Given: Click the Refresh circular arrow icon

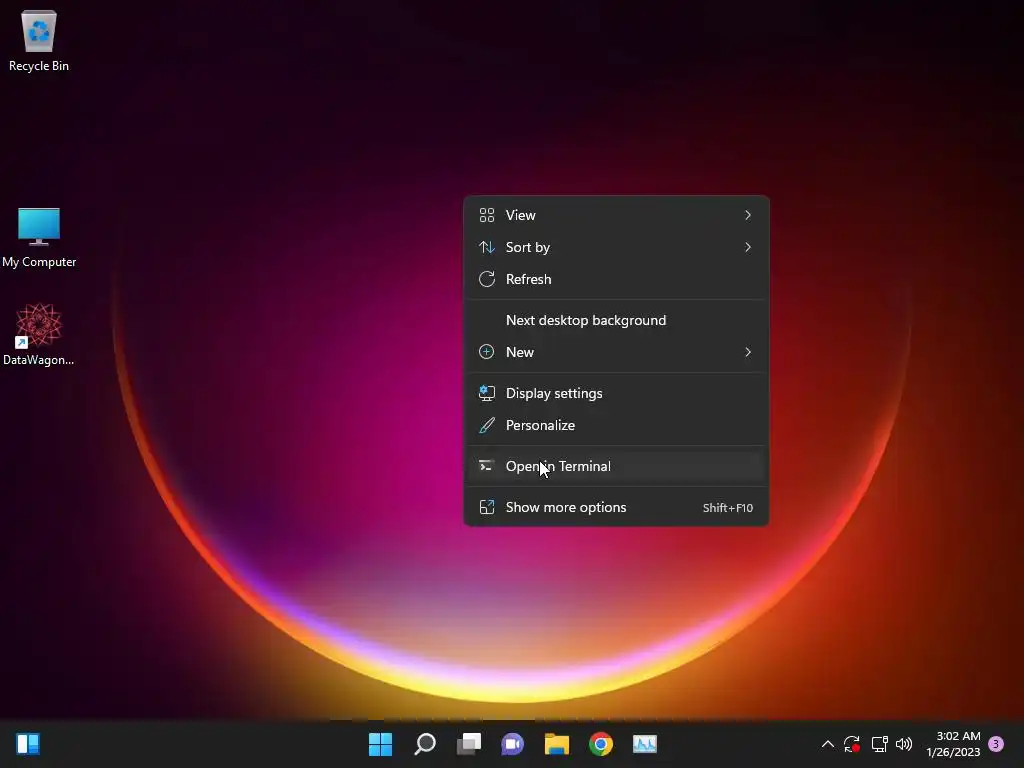Looking at the screenshot, I should [487, 279].
